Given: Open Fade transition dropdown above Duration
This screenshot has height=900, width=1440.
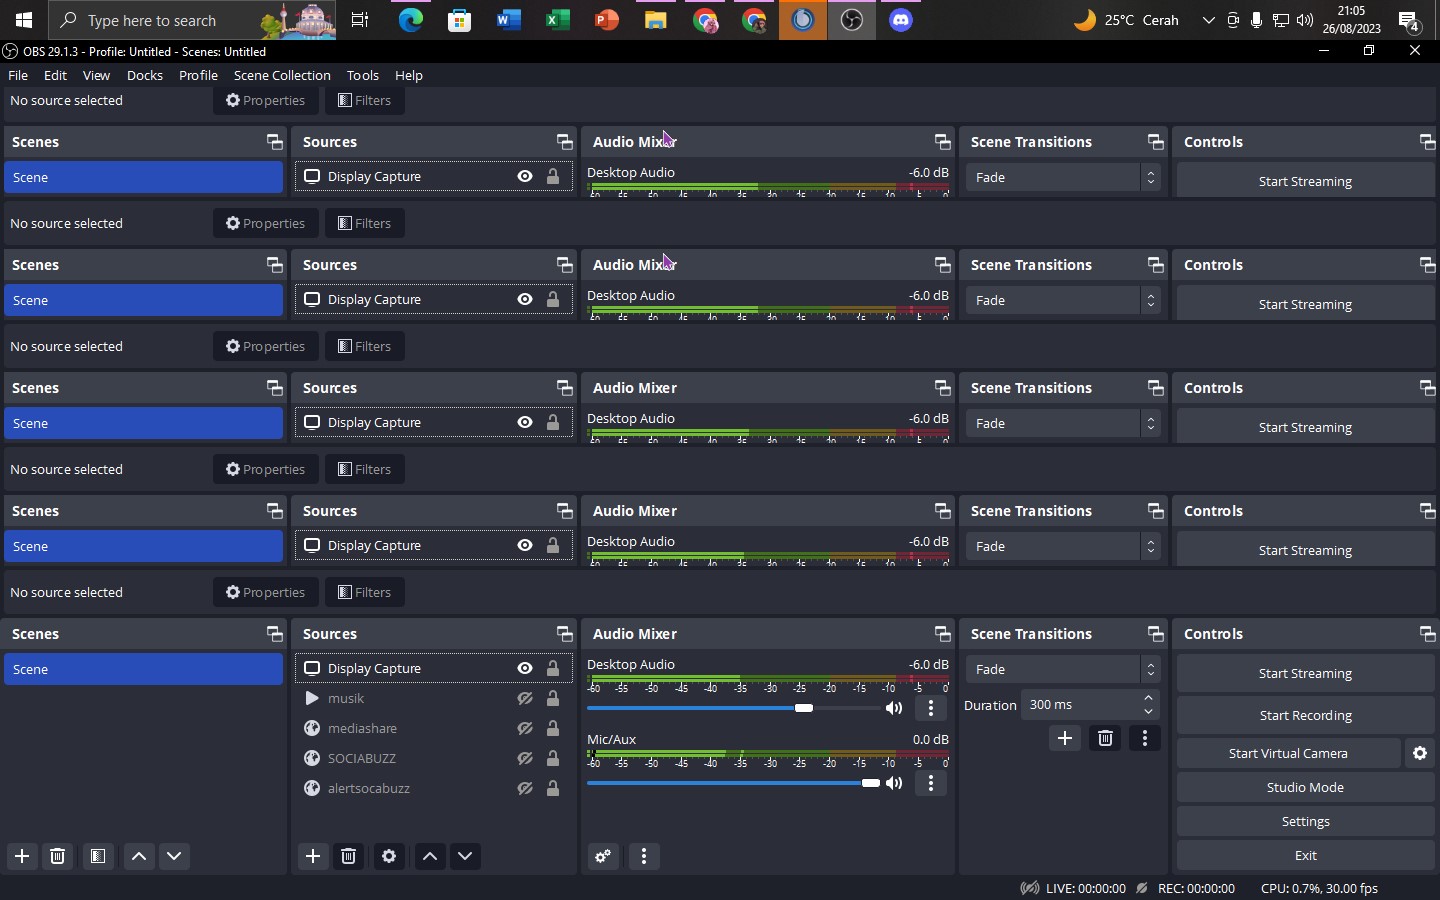Looking at the screenshot, I should [x=1062, y=669].
